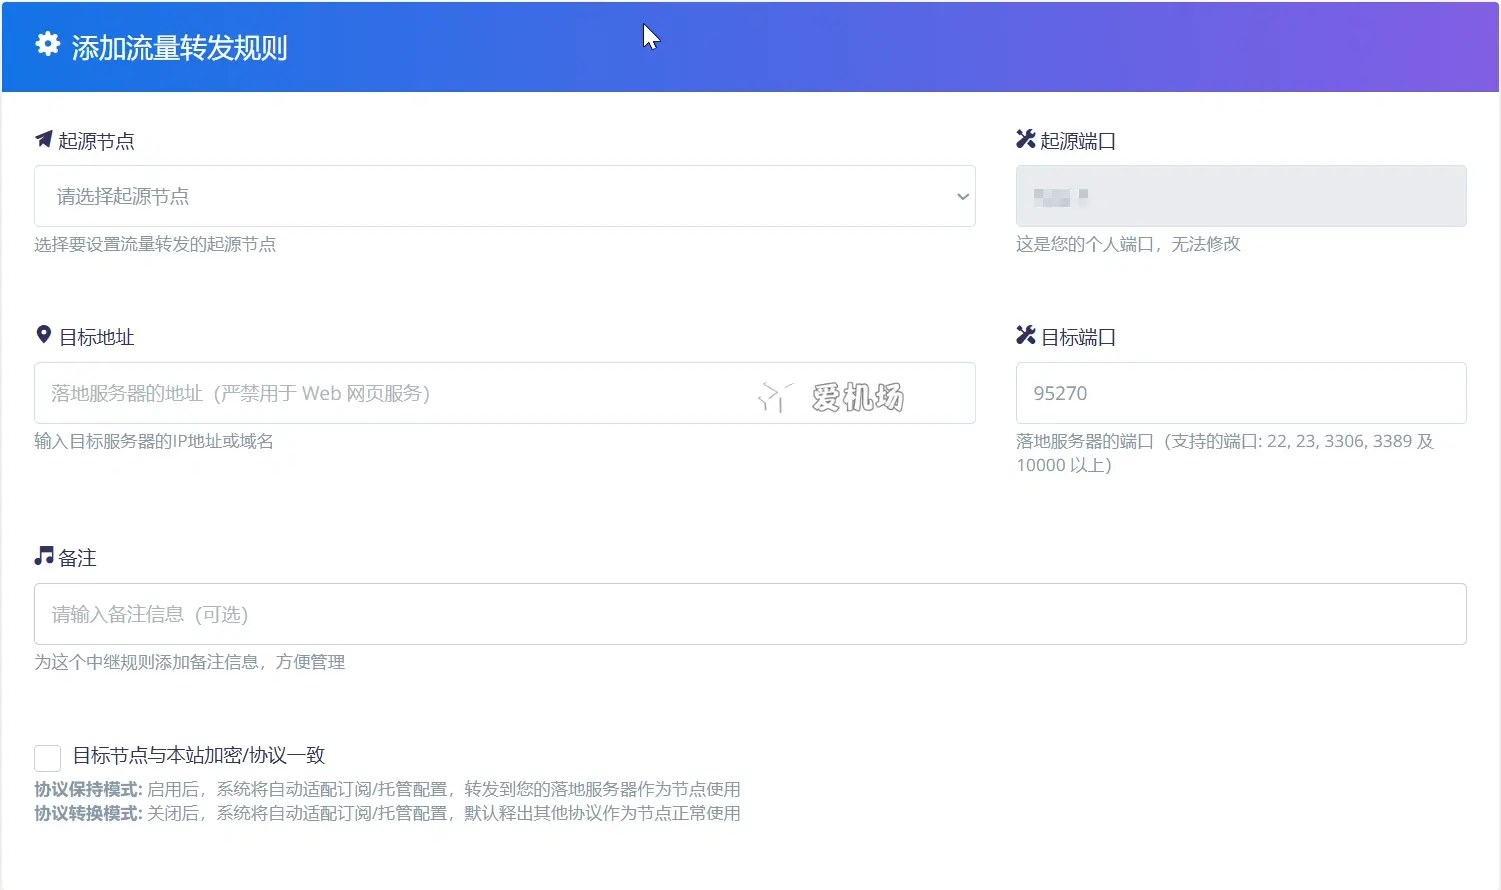The height and width of the screenshot is (890, 1501).
Task: Click the 协议保持模式 help text
Action: tap(387, 789)
